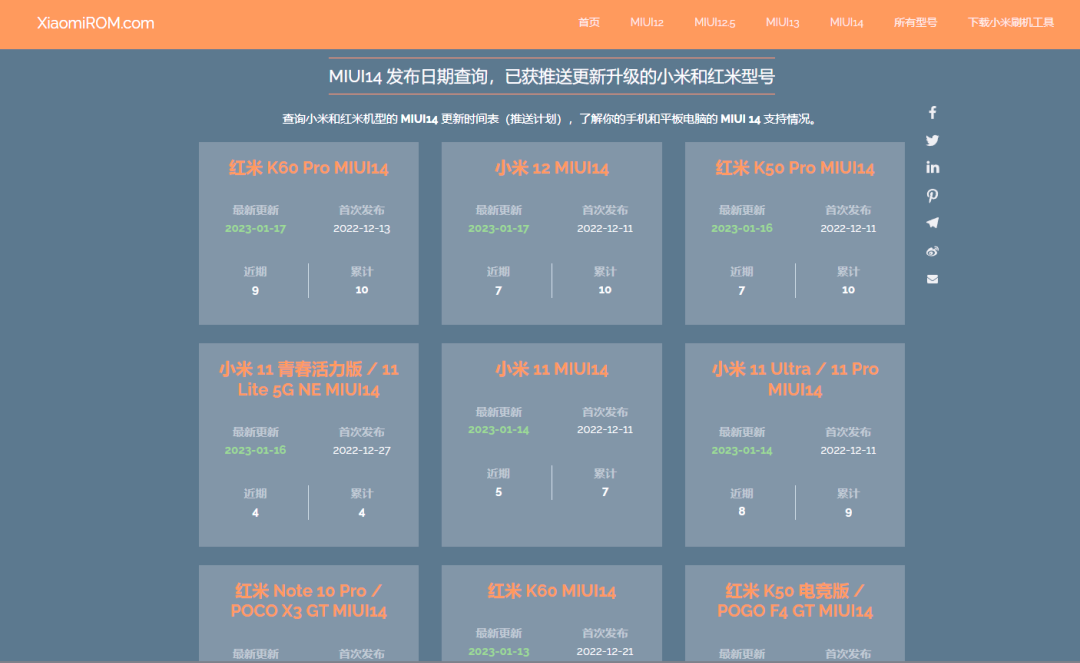
Task: Switch to the MIUI13 section
Action: 781,20
